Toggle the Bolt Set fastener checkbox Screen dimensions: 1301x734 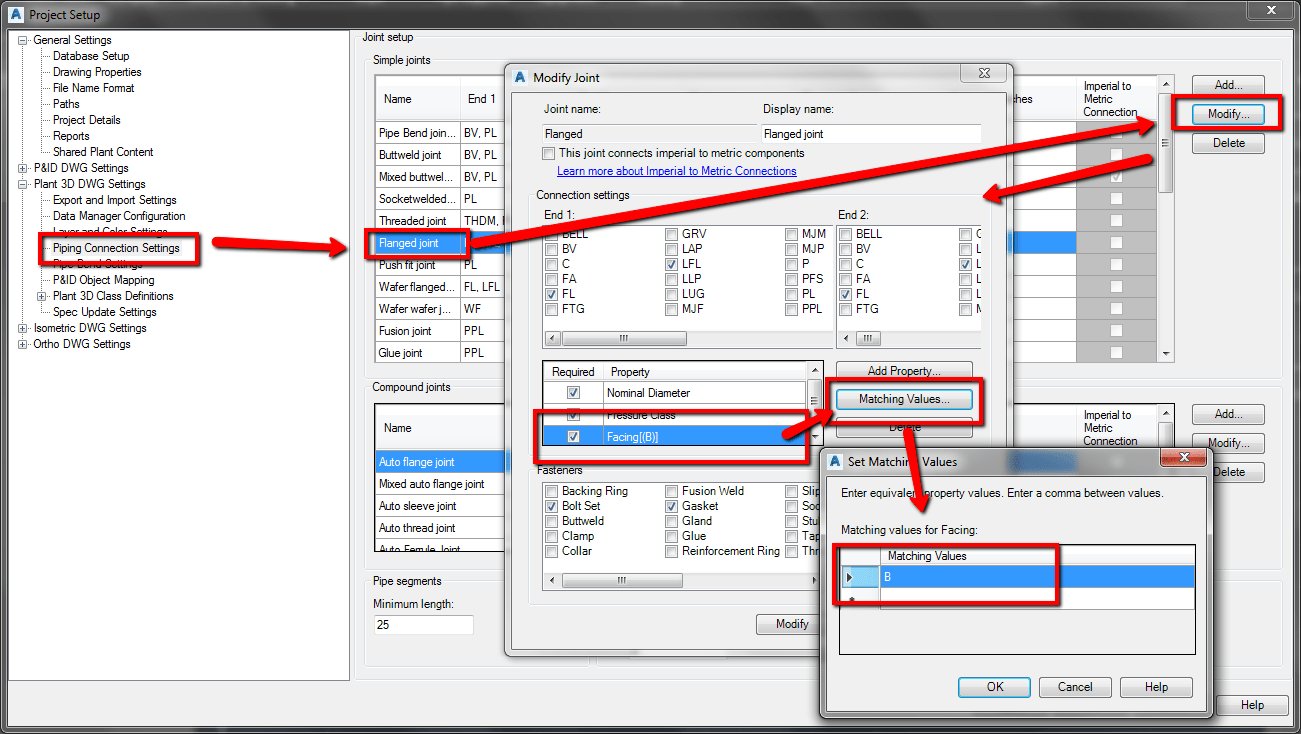pyautogui.click(x=551, y=506)
